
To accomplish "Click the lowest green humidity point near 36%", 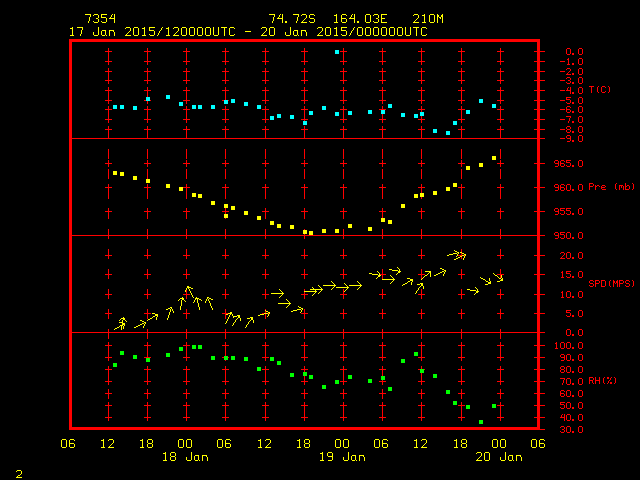I will pyautogui.click(x=481, y=422).
